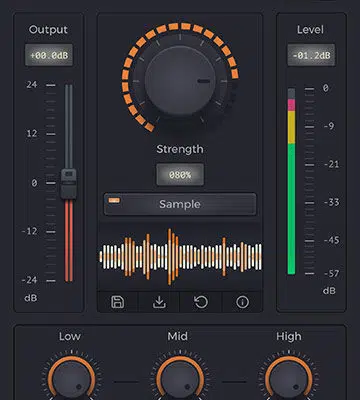This screenshot has width=360, height=400.
Task: Open the info icon
Action: click(x=242, y=302)
